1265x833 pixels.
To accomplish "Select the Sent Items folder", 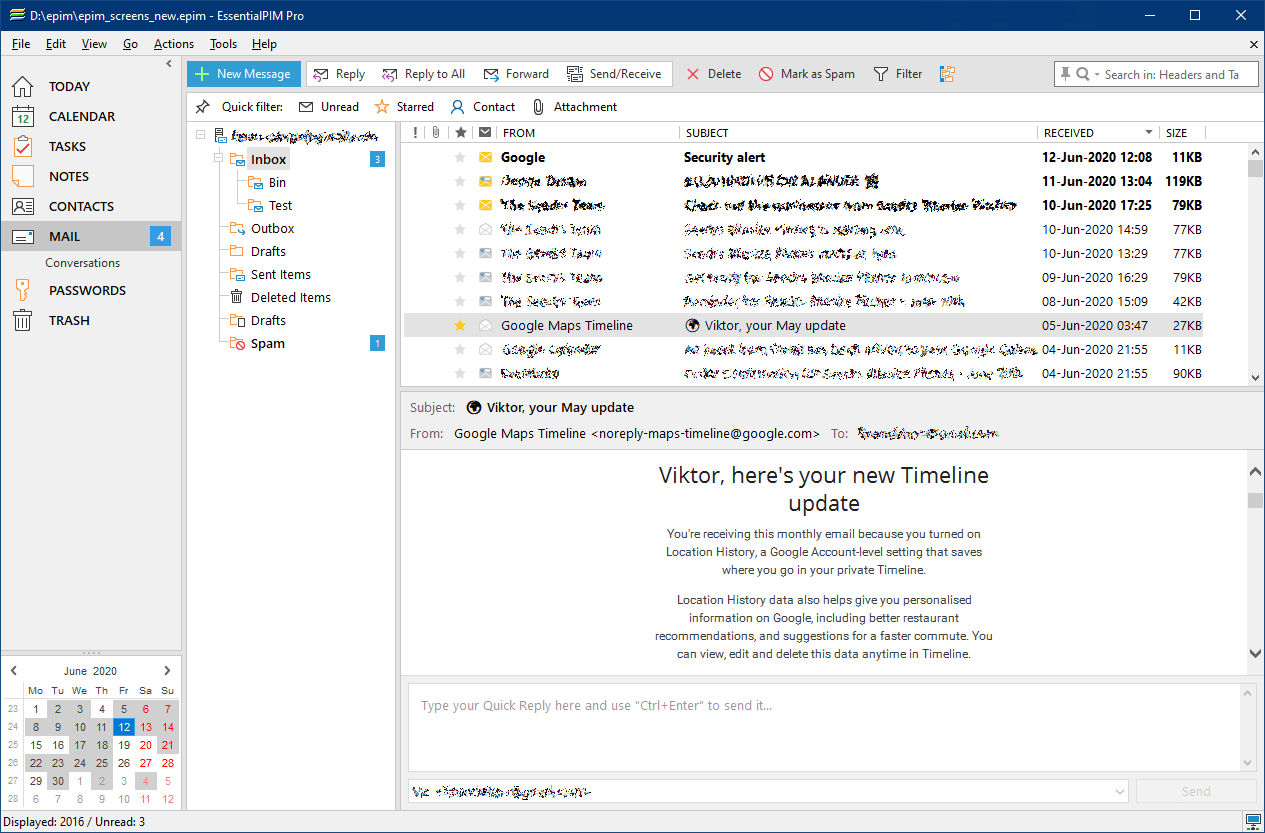I will [x=281, y=274].
